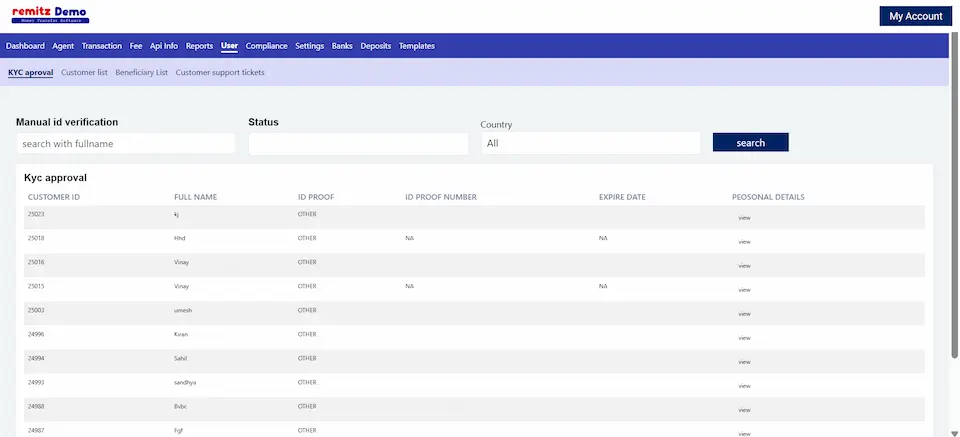Click view for customer 25023
Image resolution: width=960 pixels, height=437 pixels.
pyautogui.click(x=744, y=218)
